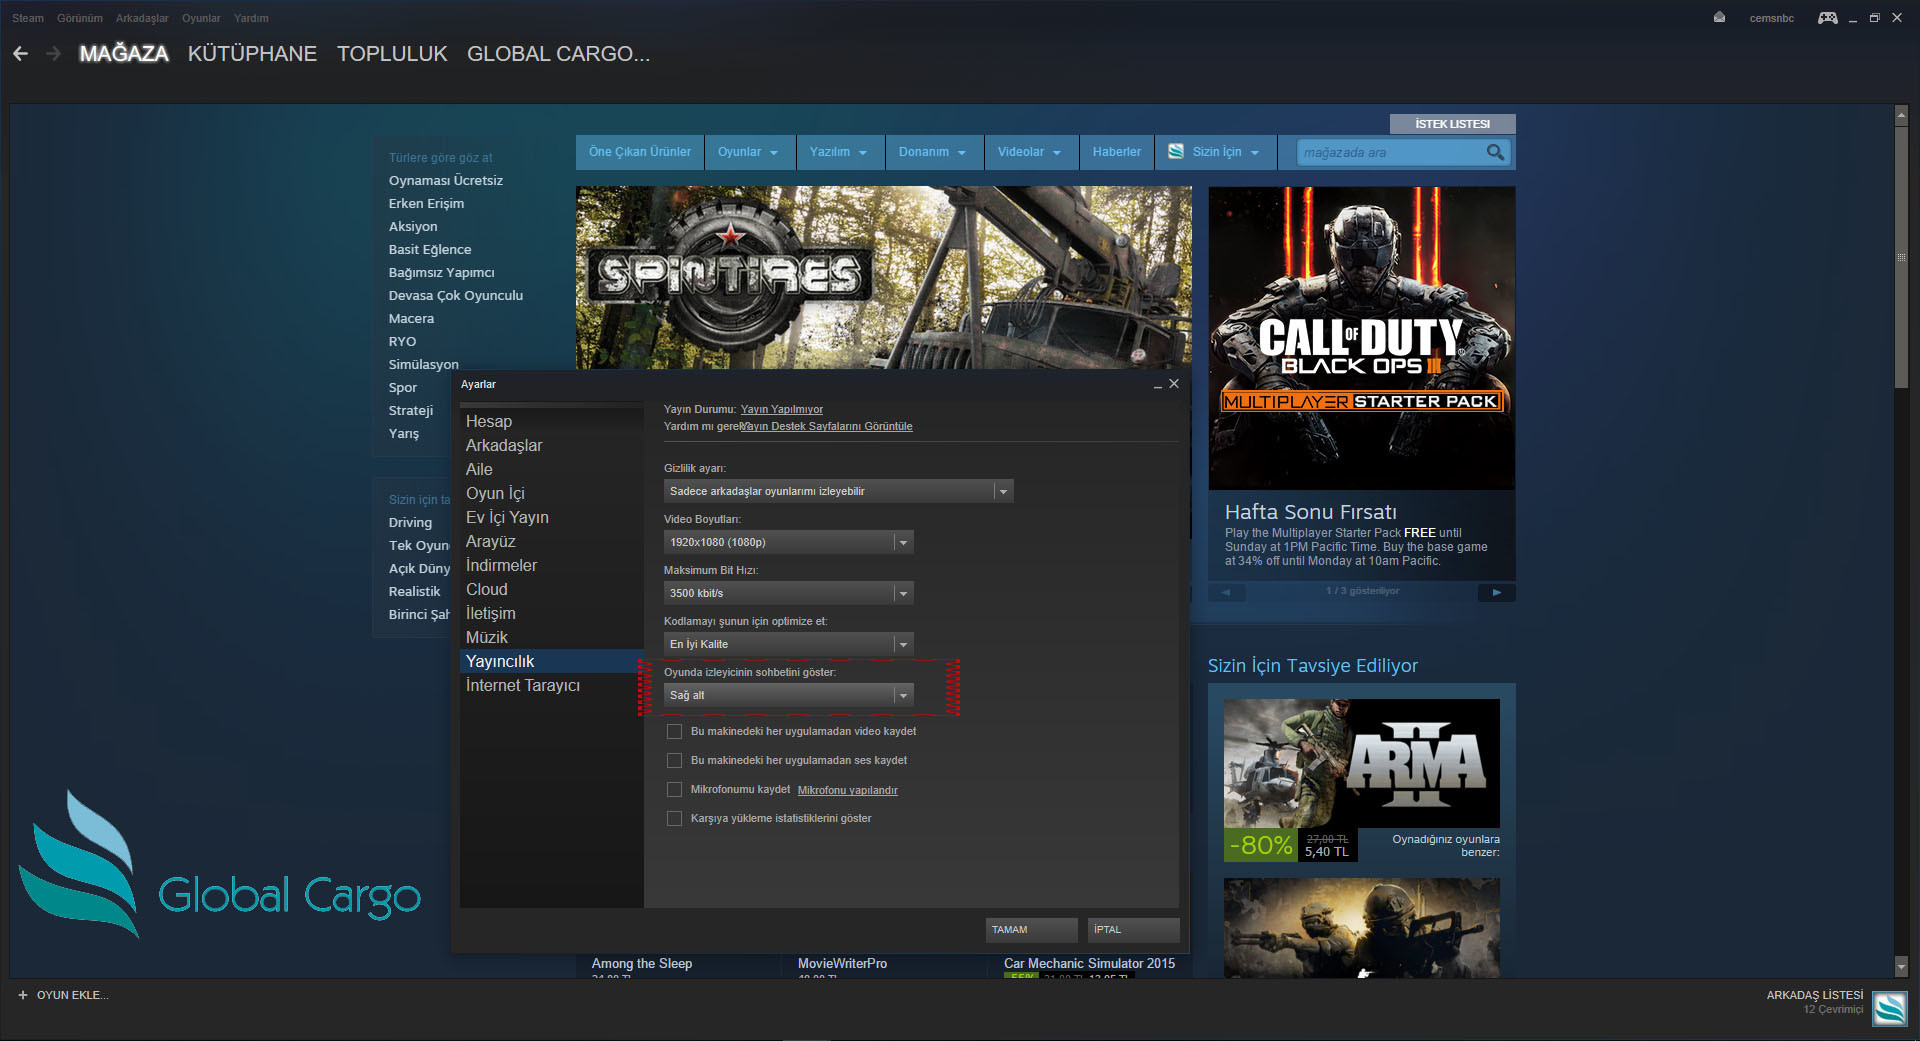Click the plus icon beside Oyun Ekle
Image resolution: width=1920 pixels, height=1041 pixels.
(23, 995)
